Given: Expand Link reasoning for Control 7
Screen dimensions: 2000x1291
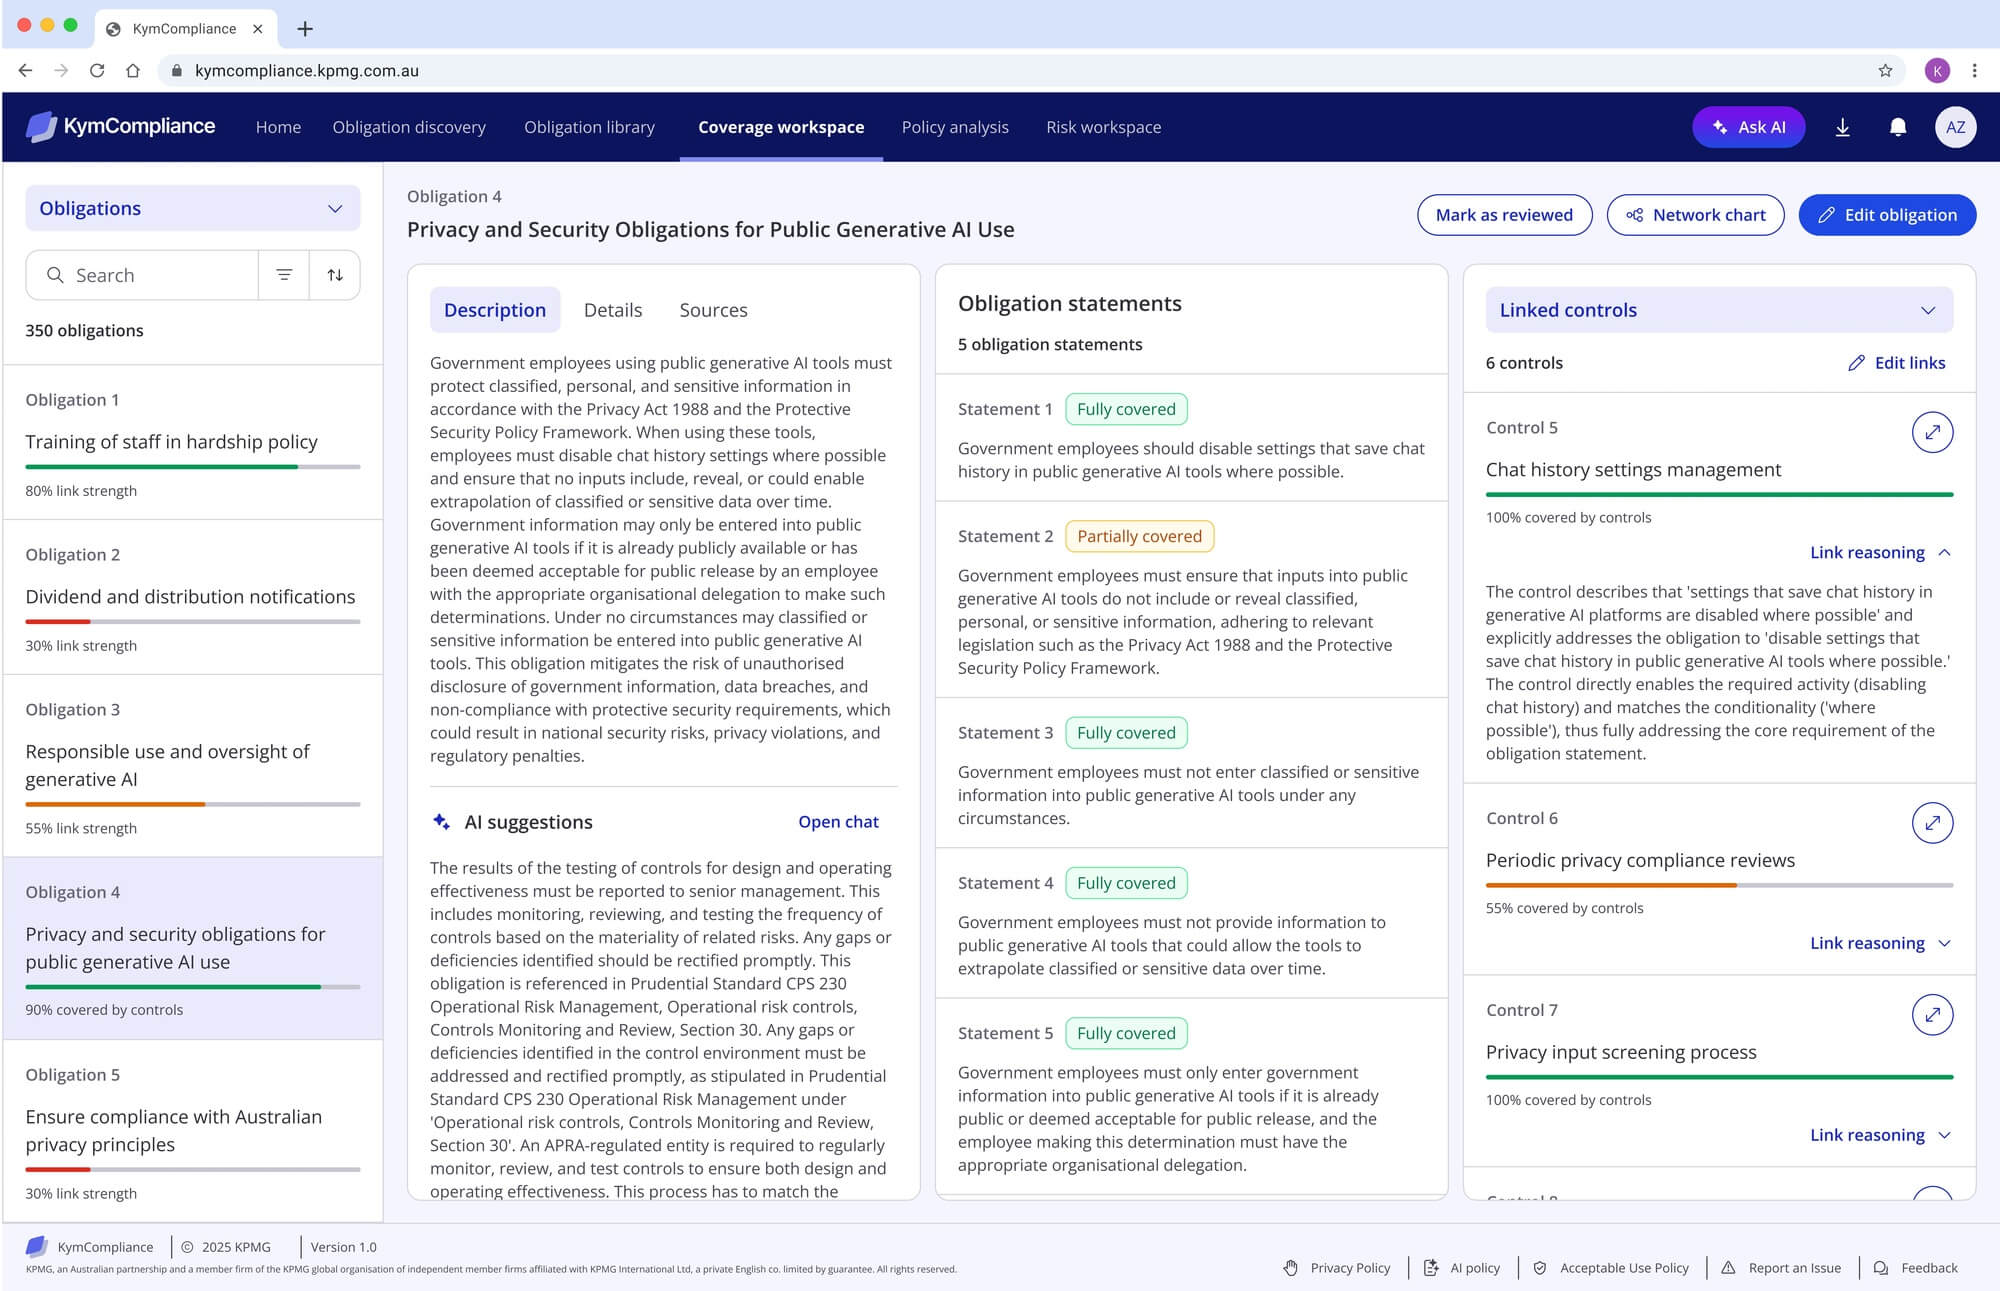Looking at the screenshot, I should pyautogui.click(x=1880, y=1135).
